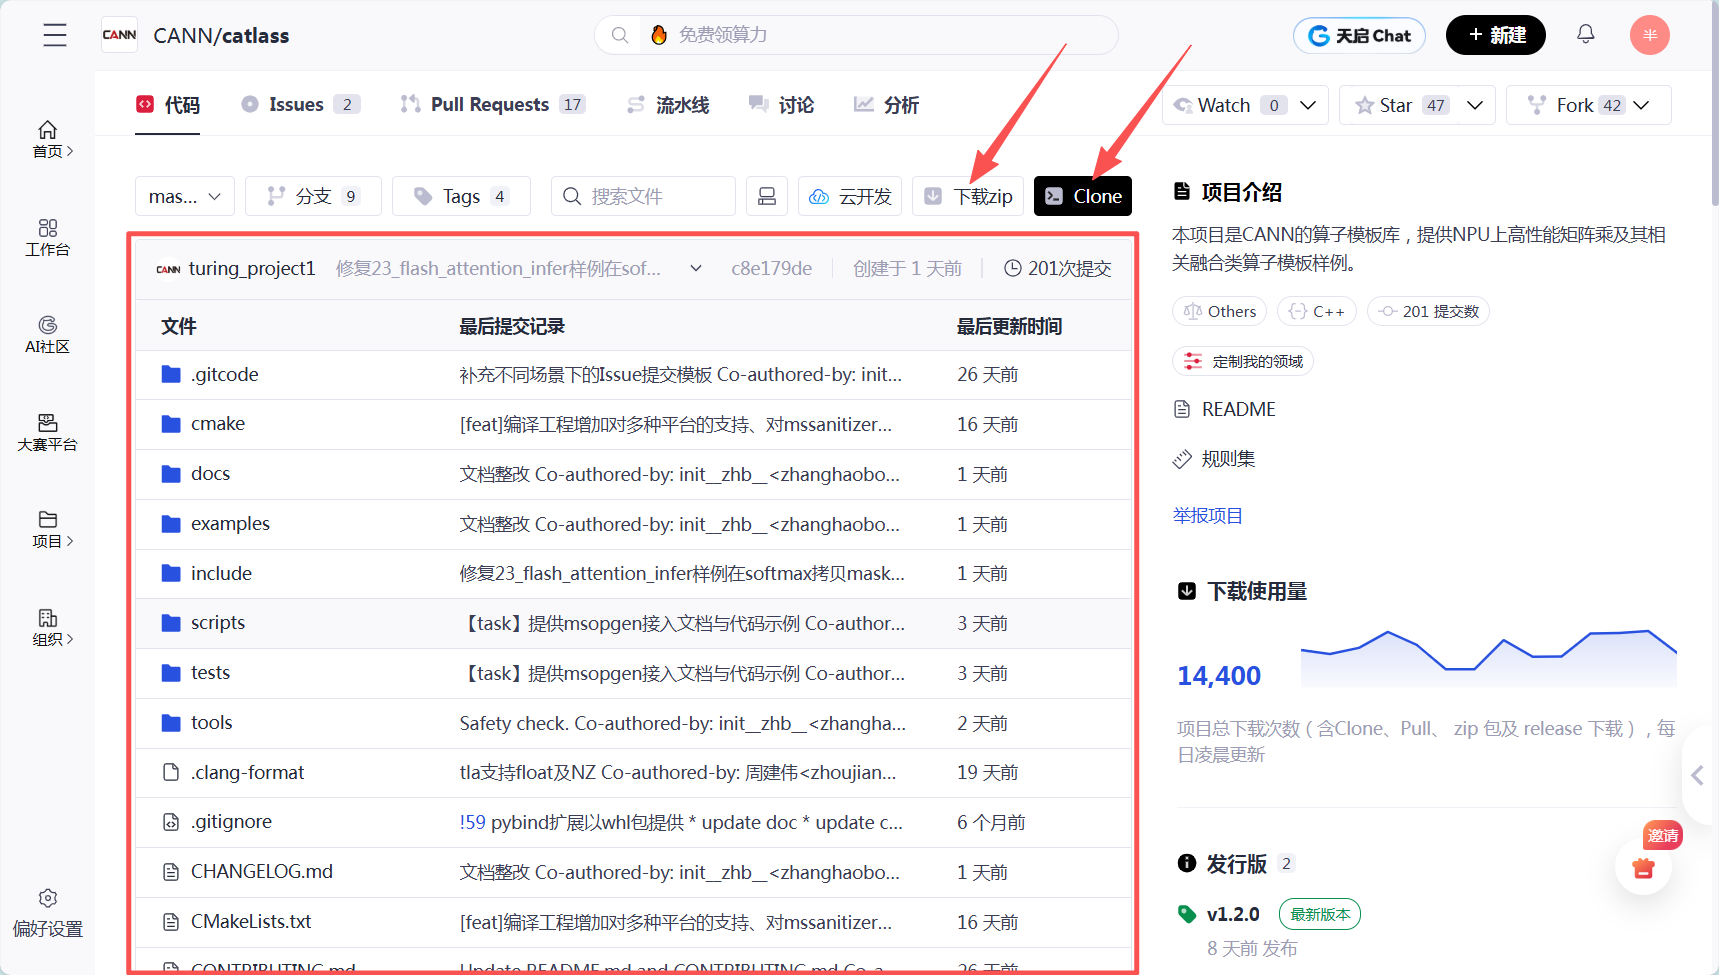Screen dimensions: 1719x975
Task: Open the .gitcode folder
Action: click(224, 375)
